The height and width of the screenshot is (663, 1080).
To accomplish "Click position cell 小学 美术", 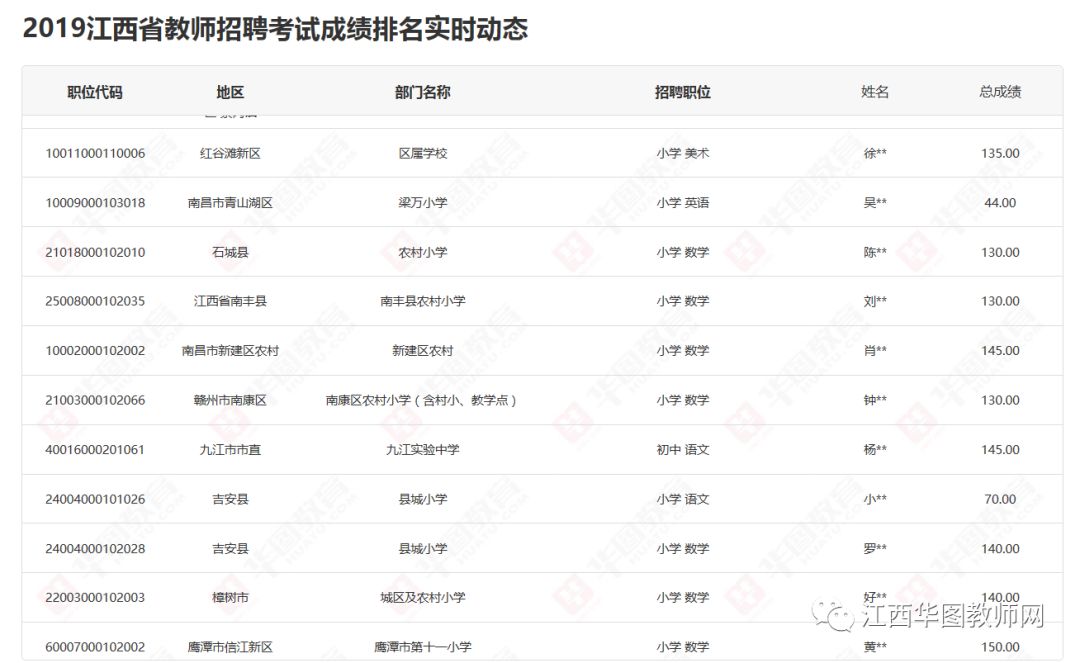I will (x=683, y=154).
